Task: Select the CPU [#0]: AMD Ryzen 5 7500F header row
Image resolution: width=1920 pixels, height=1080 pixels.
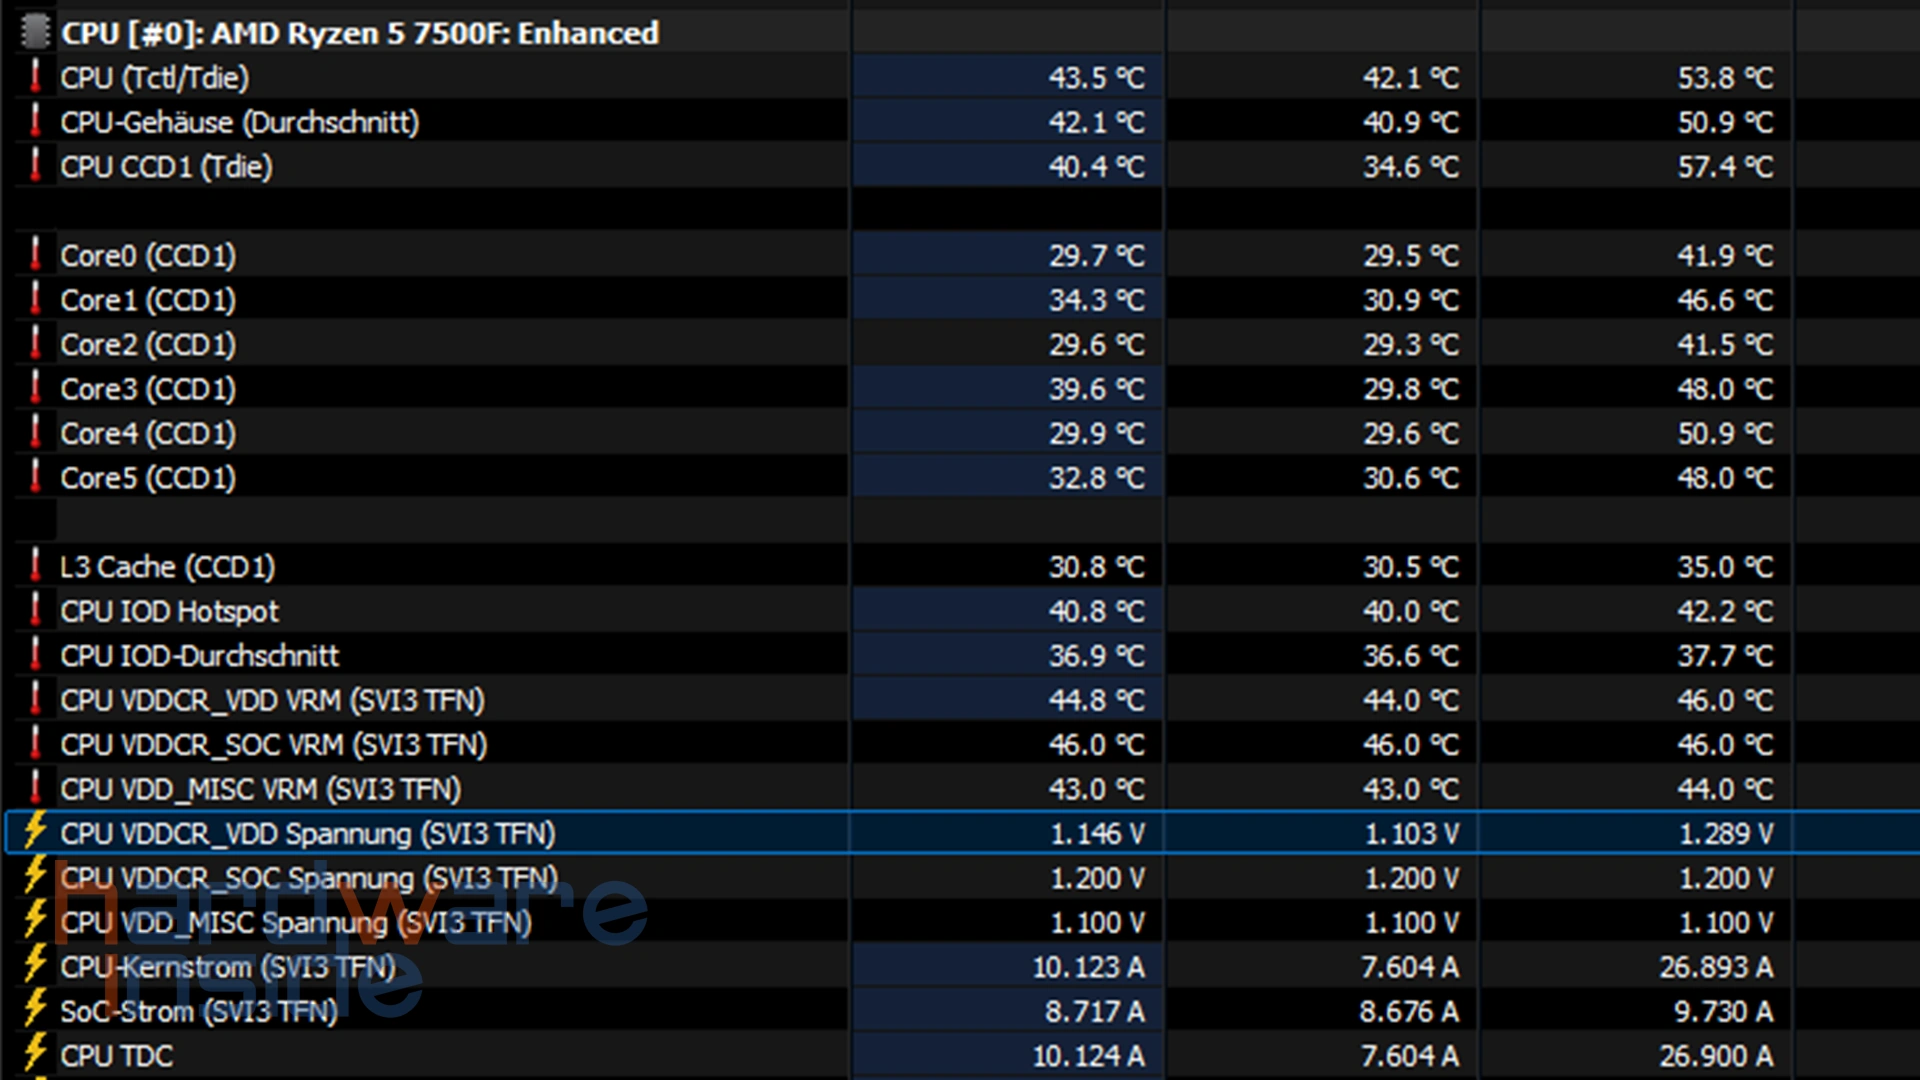Action: point(360,33)
